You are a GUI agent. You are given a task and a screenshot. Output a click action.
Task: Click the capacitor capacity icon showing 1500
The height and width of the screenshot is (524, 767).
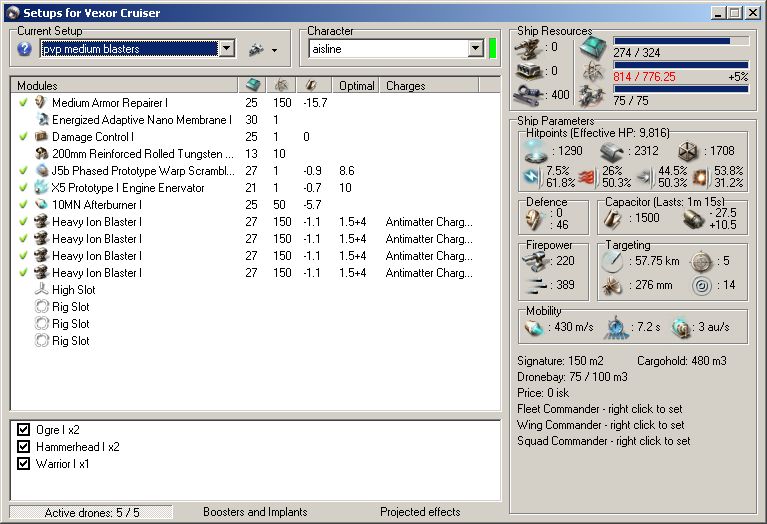click(x=611, y=219)
